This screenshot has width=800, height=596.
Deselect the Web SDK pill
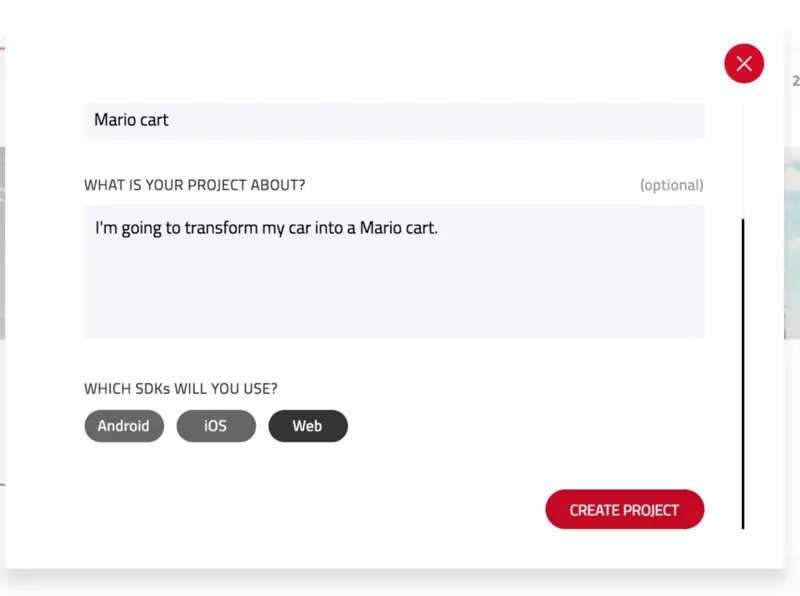308,426
